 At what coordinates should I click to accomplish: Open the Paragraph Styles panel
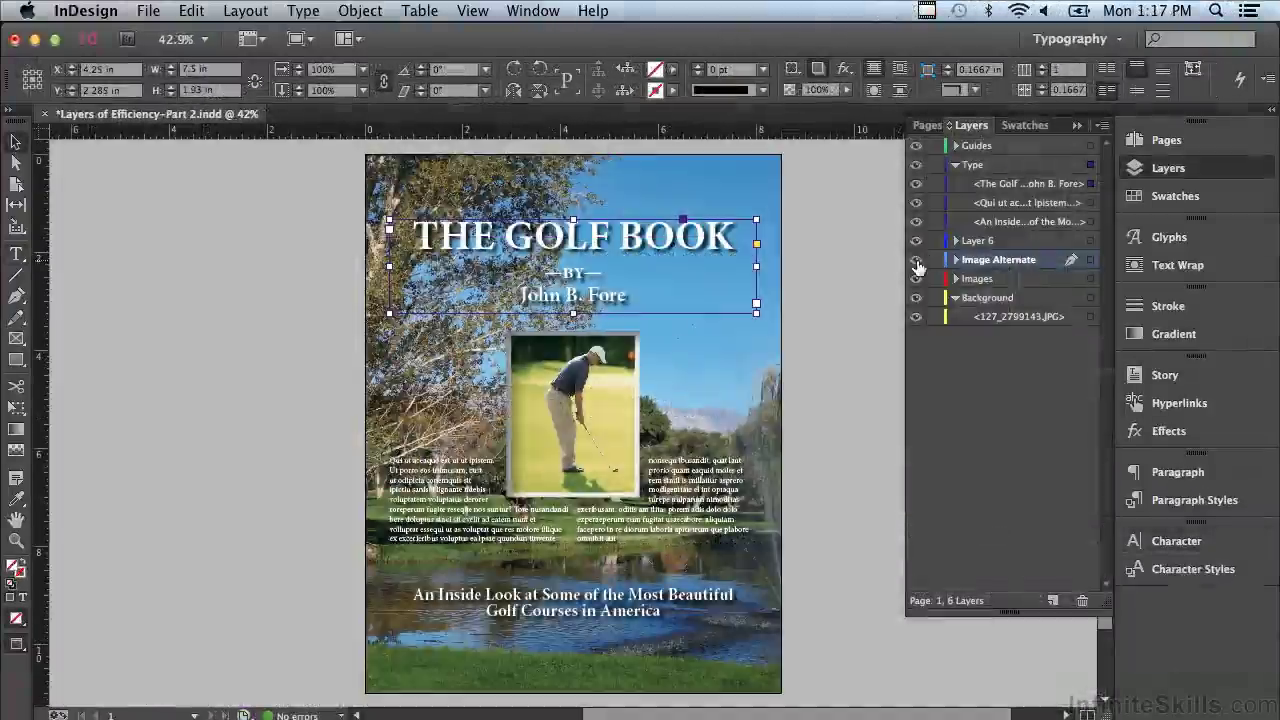(x=1194, y=500)
